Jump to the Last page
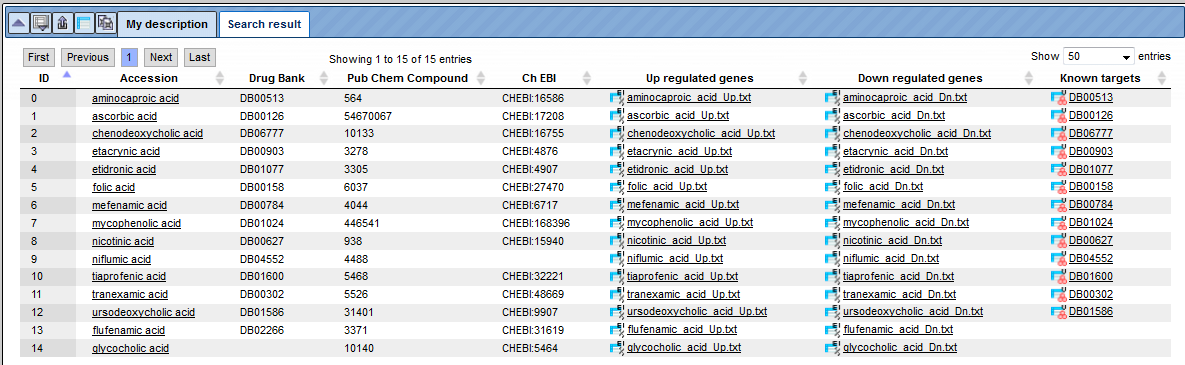 pos(200,57)
